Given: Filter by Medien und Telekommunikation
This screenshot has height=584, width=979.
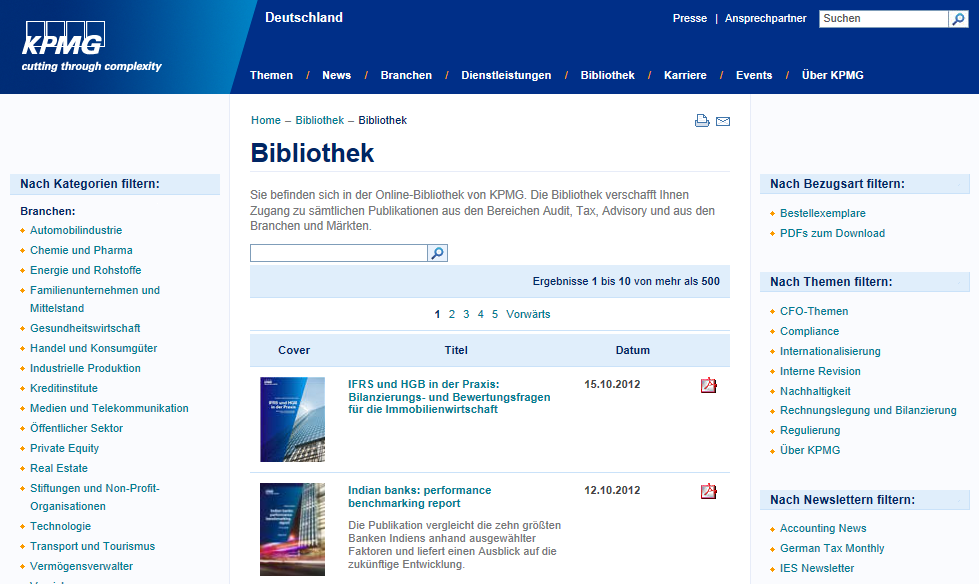Looking at the screenshot, I should (x=109, y=408).
